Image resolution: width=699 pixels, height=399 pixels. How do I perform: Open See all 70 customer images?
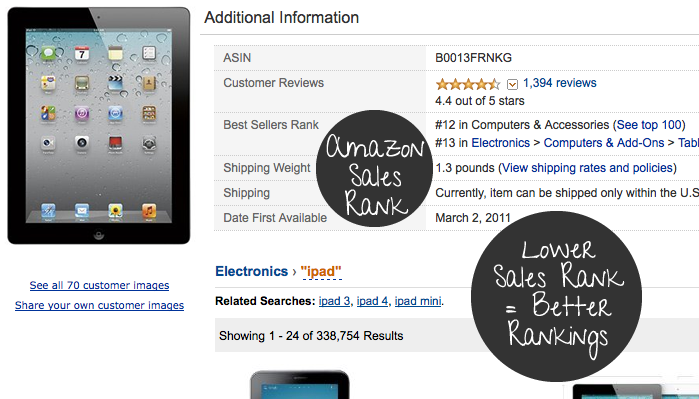coord(99,285)
